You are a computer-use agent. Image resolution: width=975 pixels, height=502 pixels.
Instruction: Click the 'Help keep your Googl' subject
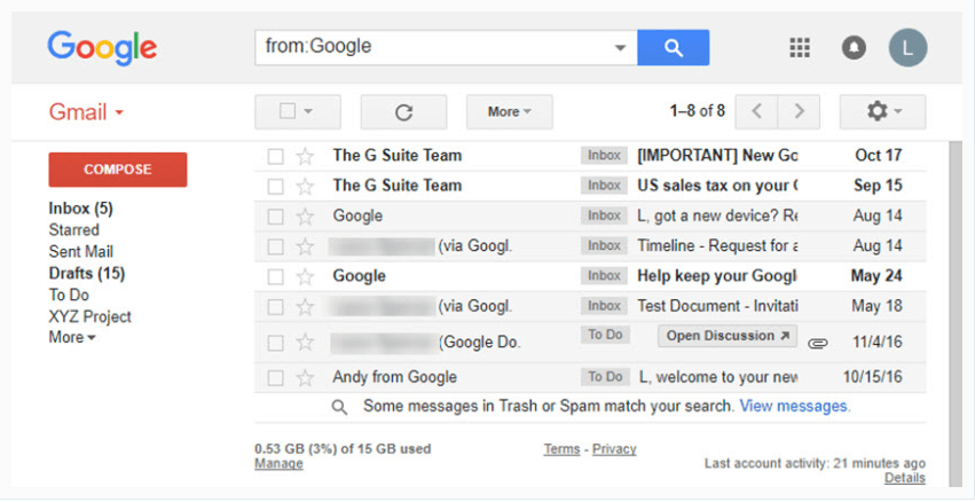[718, 276]
